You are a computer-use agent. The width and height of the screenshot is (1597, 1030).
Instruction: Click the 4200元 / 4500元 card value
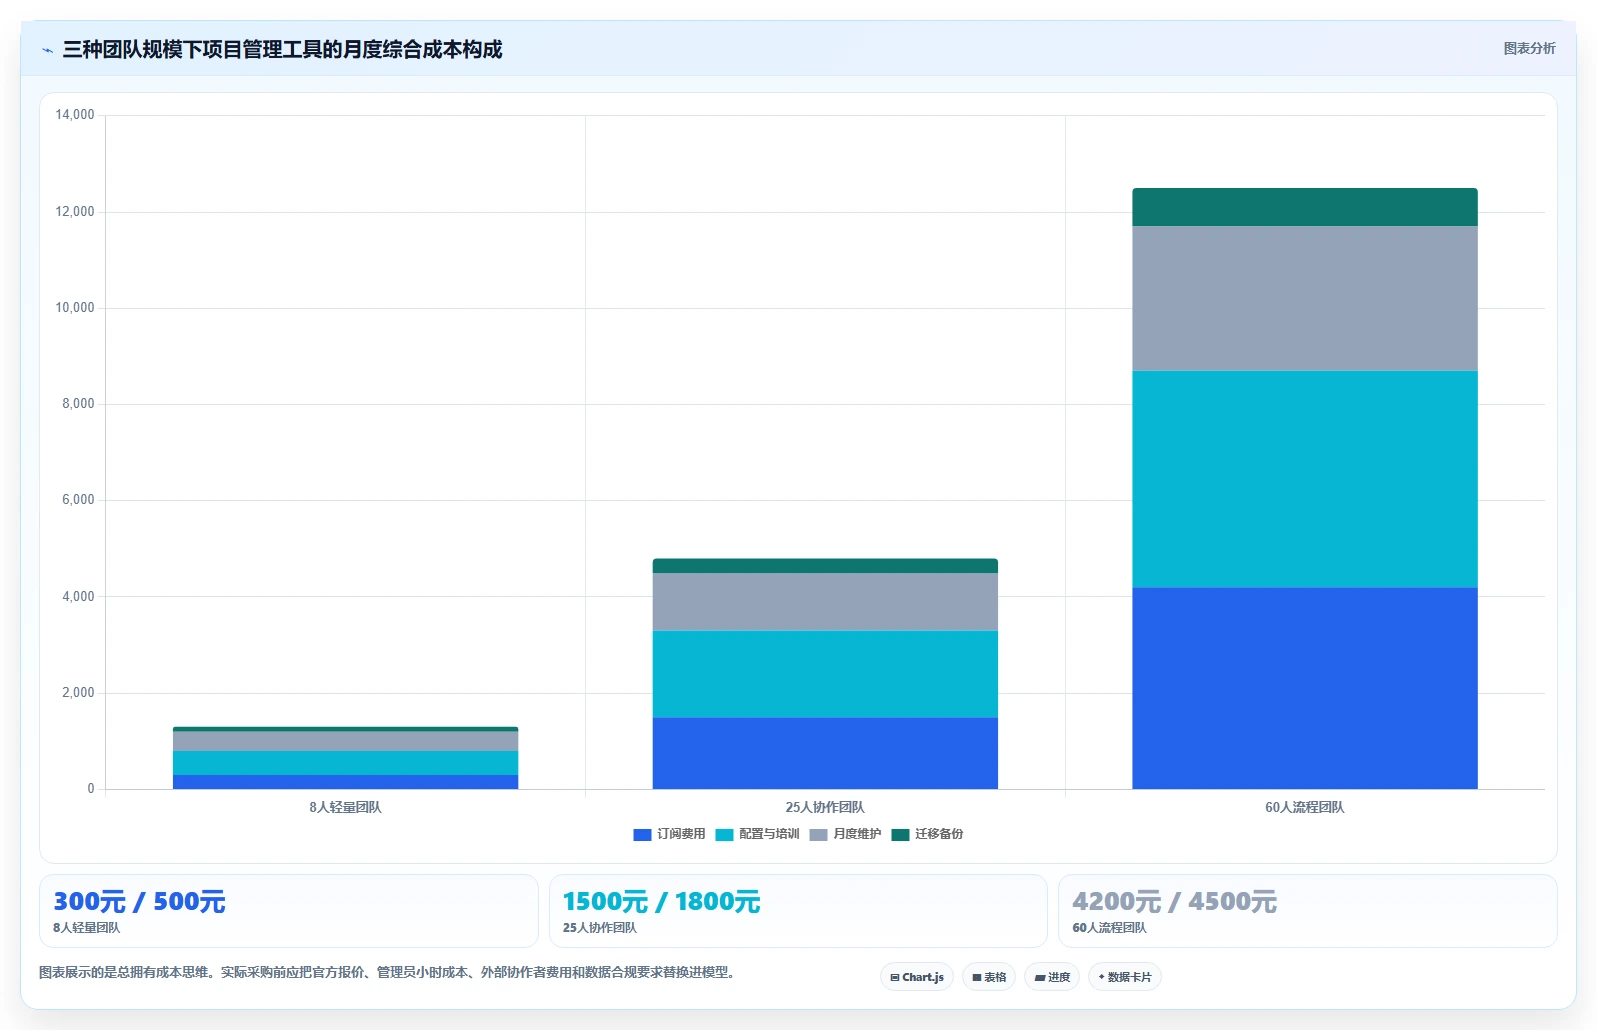coord(1174,902)
